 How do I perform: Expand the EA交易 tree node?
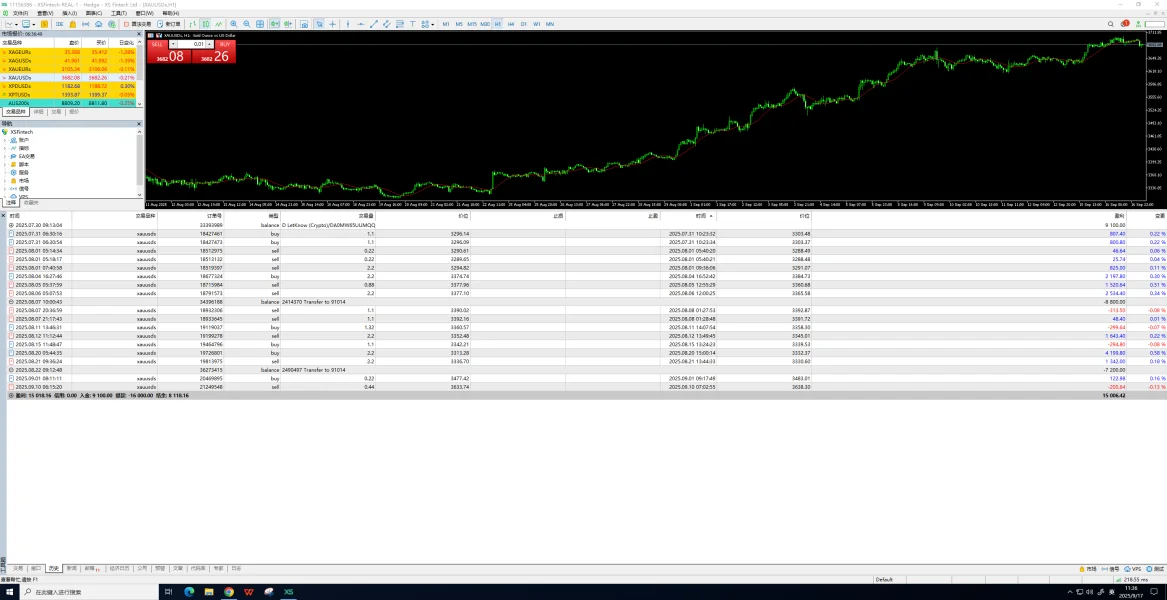[5, 156]
